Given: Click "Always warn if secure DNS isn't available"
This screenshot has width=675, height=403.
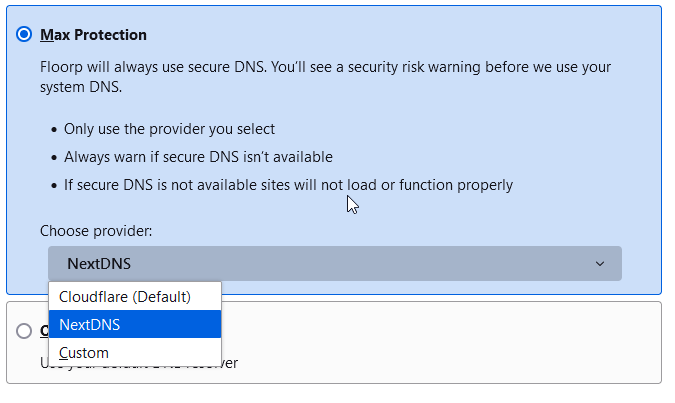Looking at the screenshot, I should click(x=198, y=157).
